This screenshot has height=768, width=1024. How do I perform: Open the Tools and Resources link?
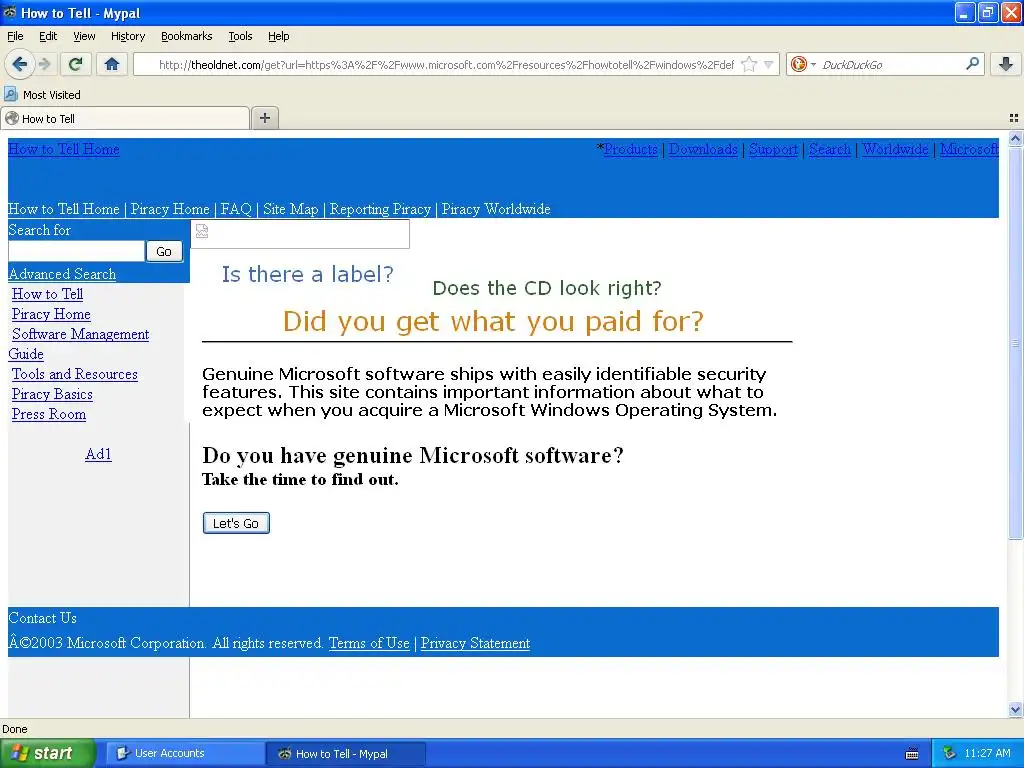[x=74, y=374]
